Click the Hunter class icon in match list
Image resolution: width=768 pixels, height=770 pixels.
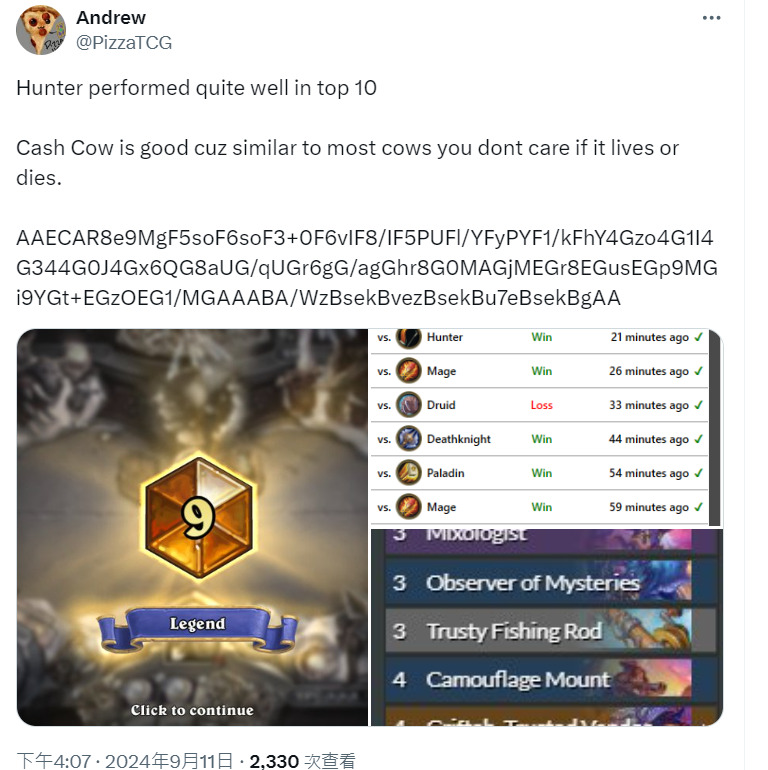click(409, 337)
